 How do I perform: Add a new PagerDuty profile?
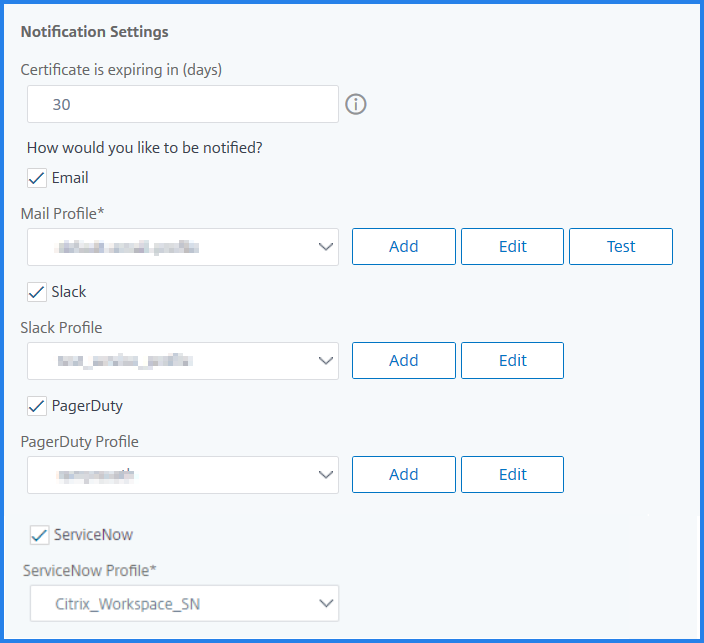[404, 475]
